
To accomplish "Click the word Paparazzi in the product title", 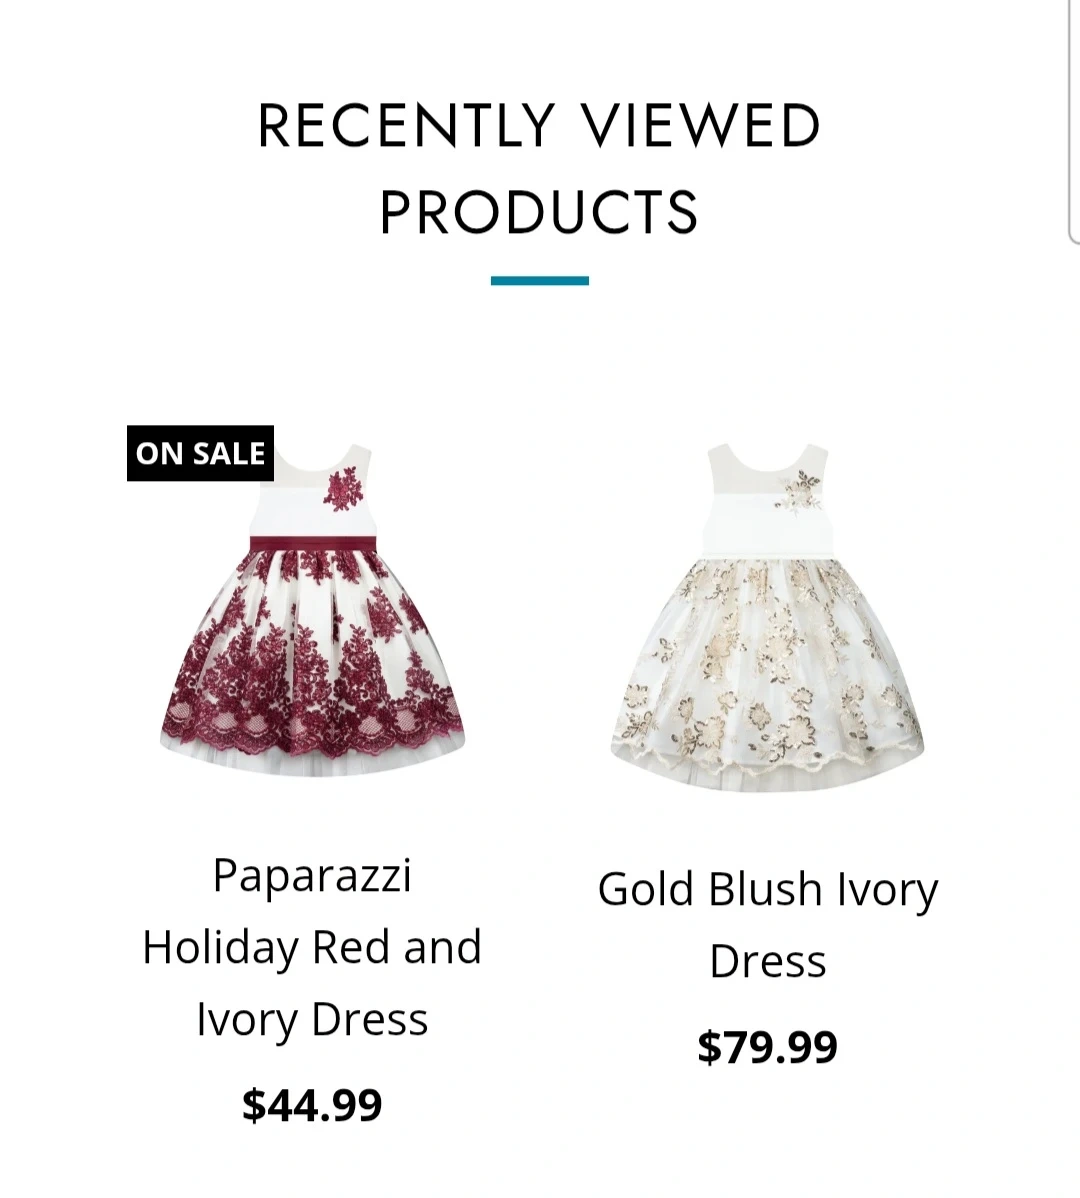I will 312,876.
